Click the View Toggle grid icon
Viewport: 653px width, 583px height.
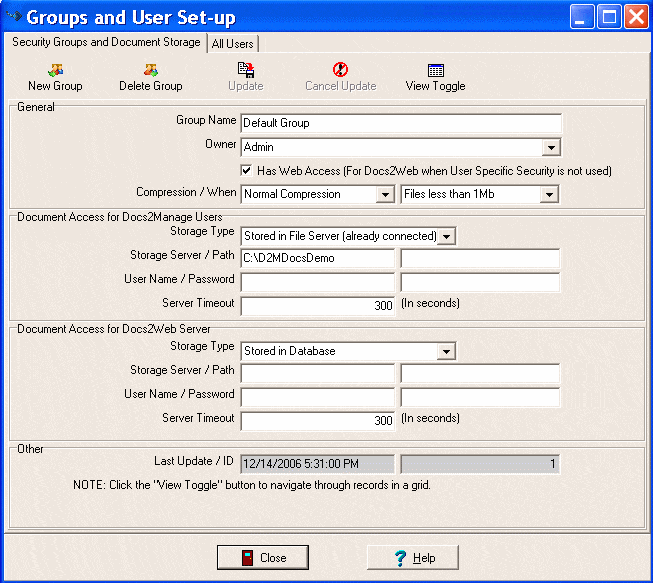(435, 70)
